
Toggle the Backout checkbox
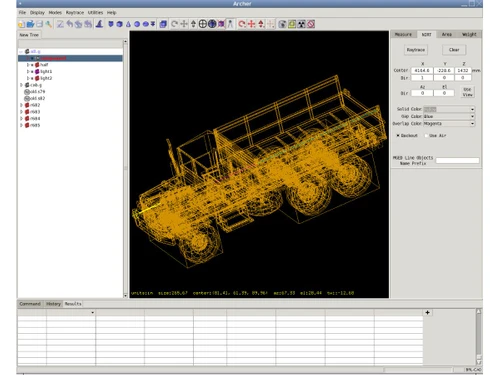click(398, 136)
